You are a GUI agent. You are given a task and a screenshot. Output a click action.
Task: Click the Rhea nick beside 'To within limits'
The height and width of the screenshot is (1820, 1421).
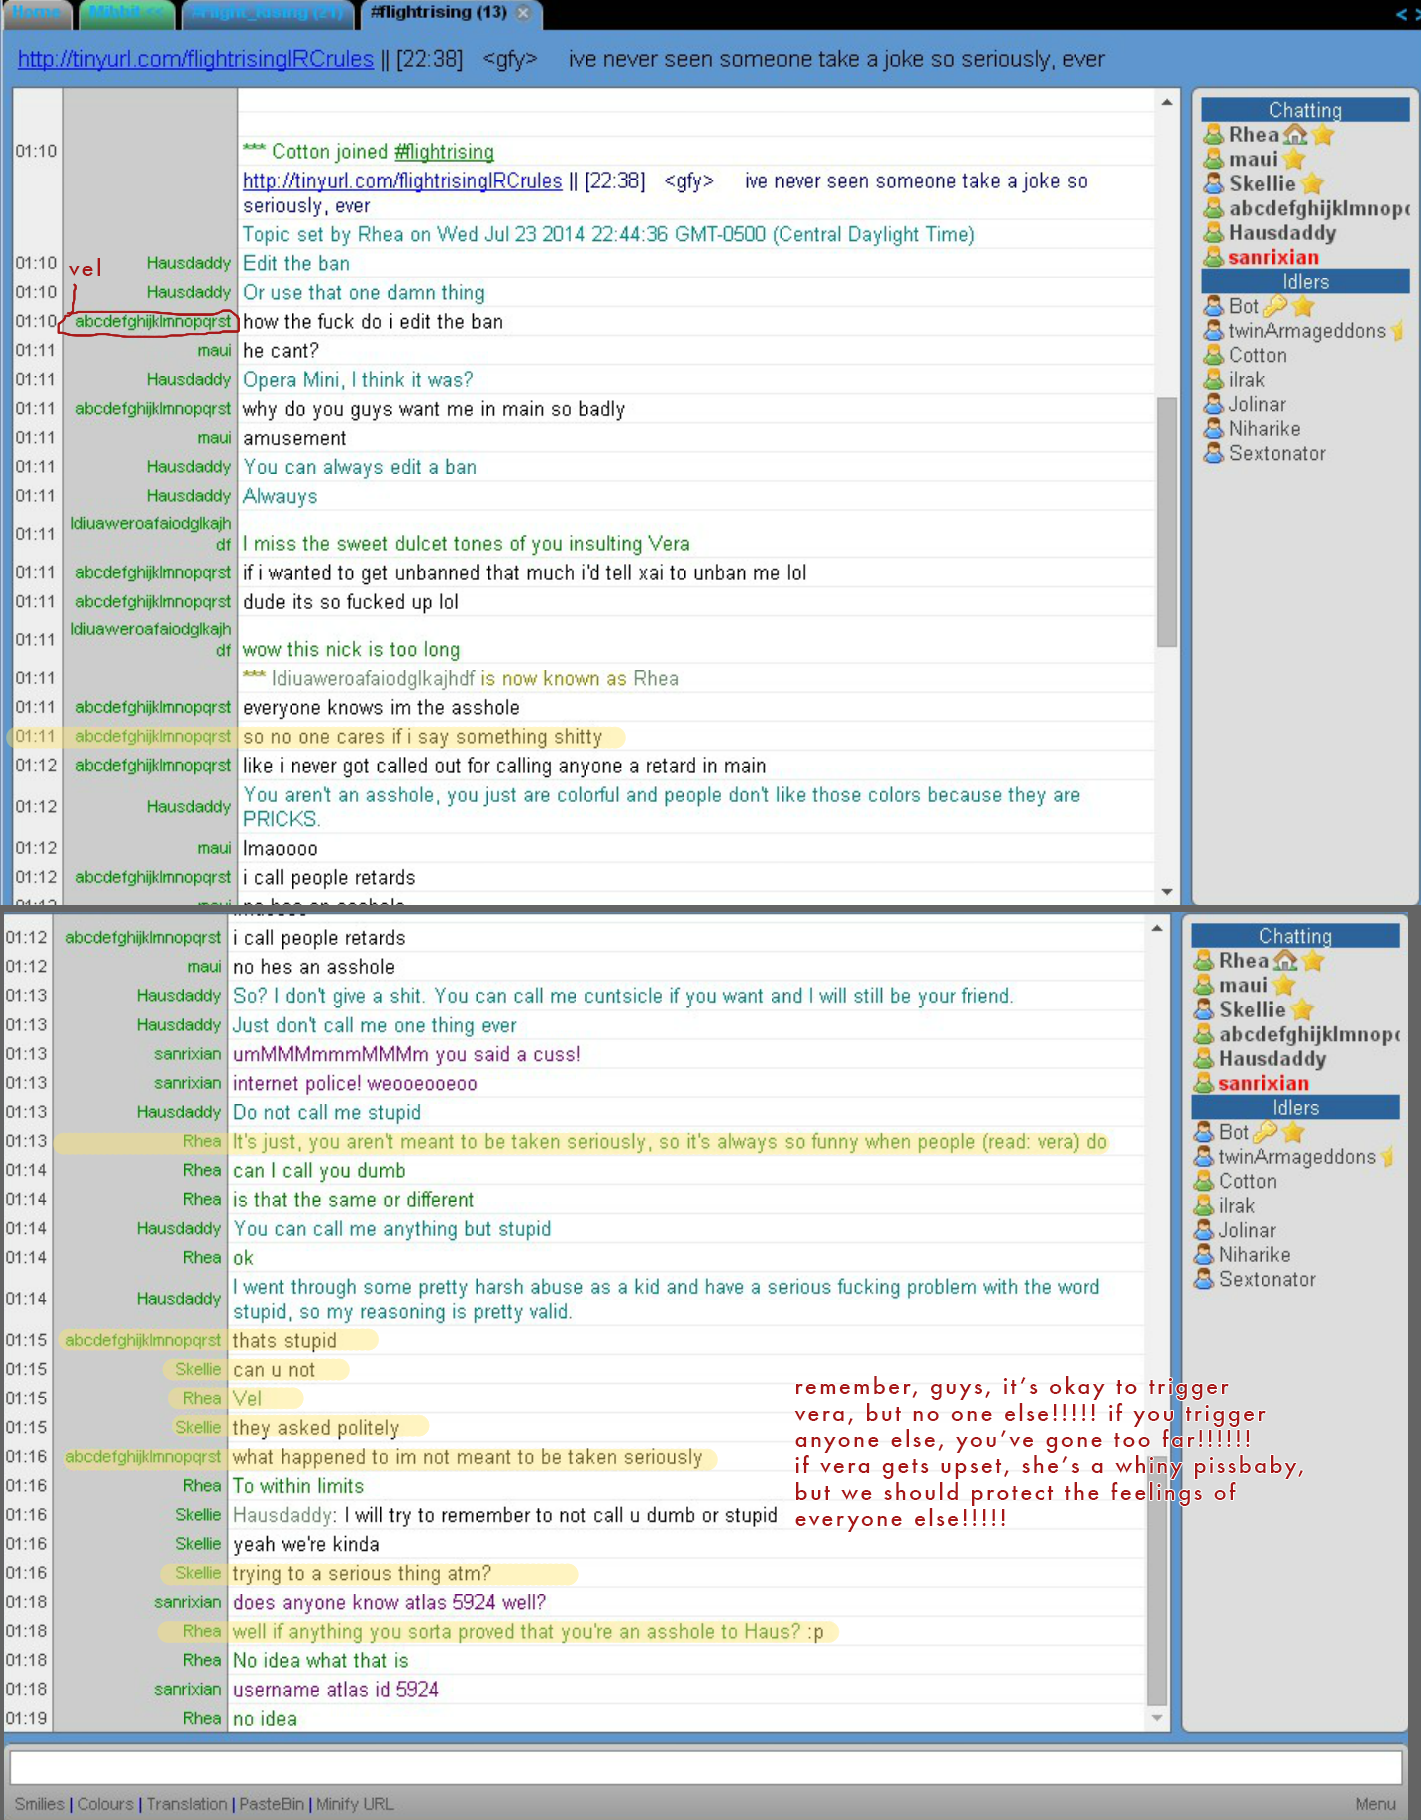(x=202, y=1486)
